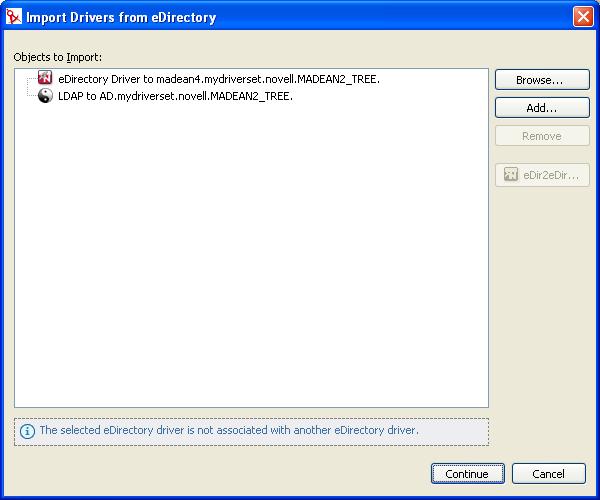The image size is (600, 500).
Task: Select LDAP to AD.mydriverset row text
Action: (175, 96)
